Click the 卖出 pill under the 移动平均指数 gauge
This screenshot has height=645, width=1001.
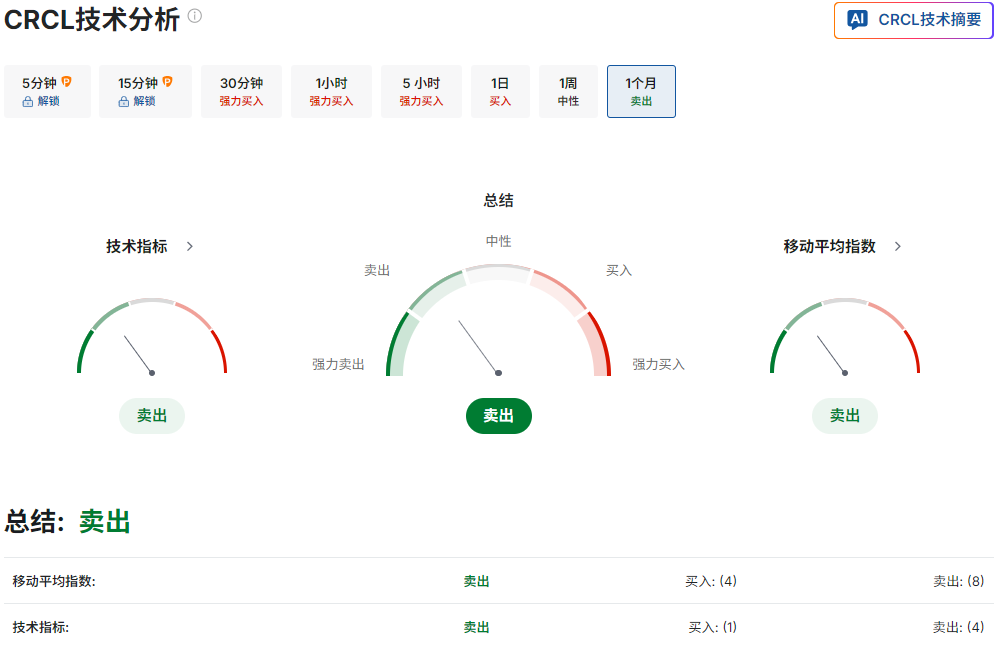tap(844, 415)
